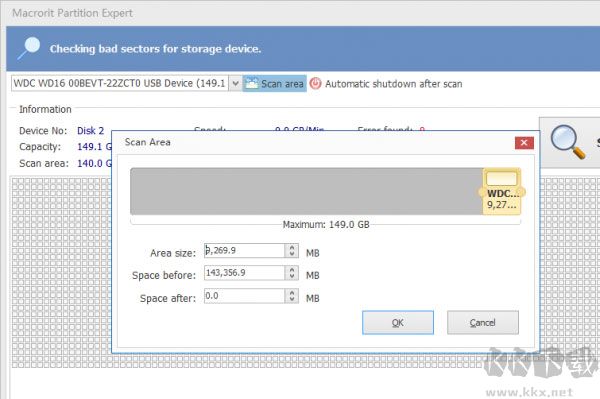The width and height of the screenshot is (600, 399).
Task: Close the Scan Area dialog
Action: tap(524, 143)
